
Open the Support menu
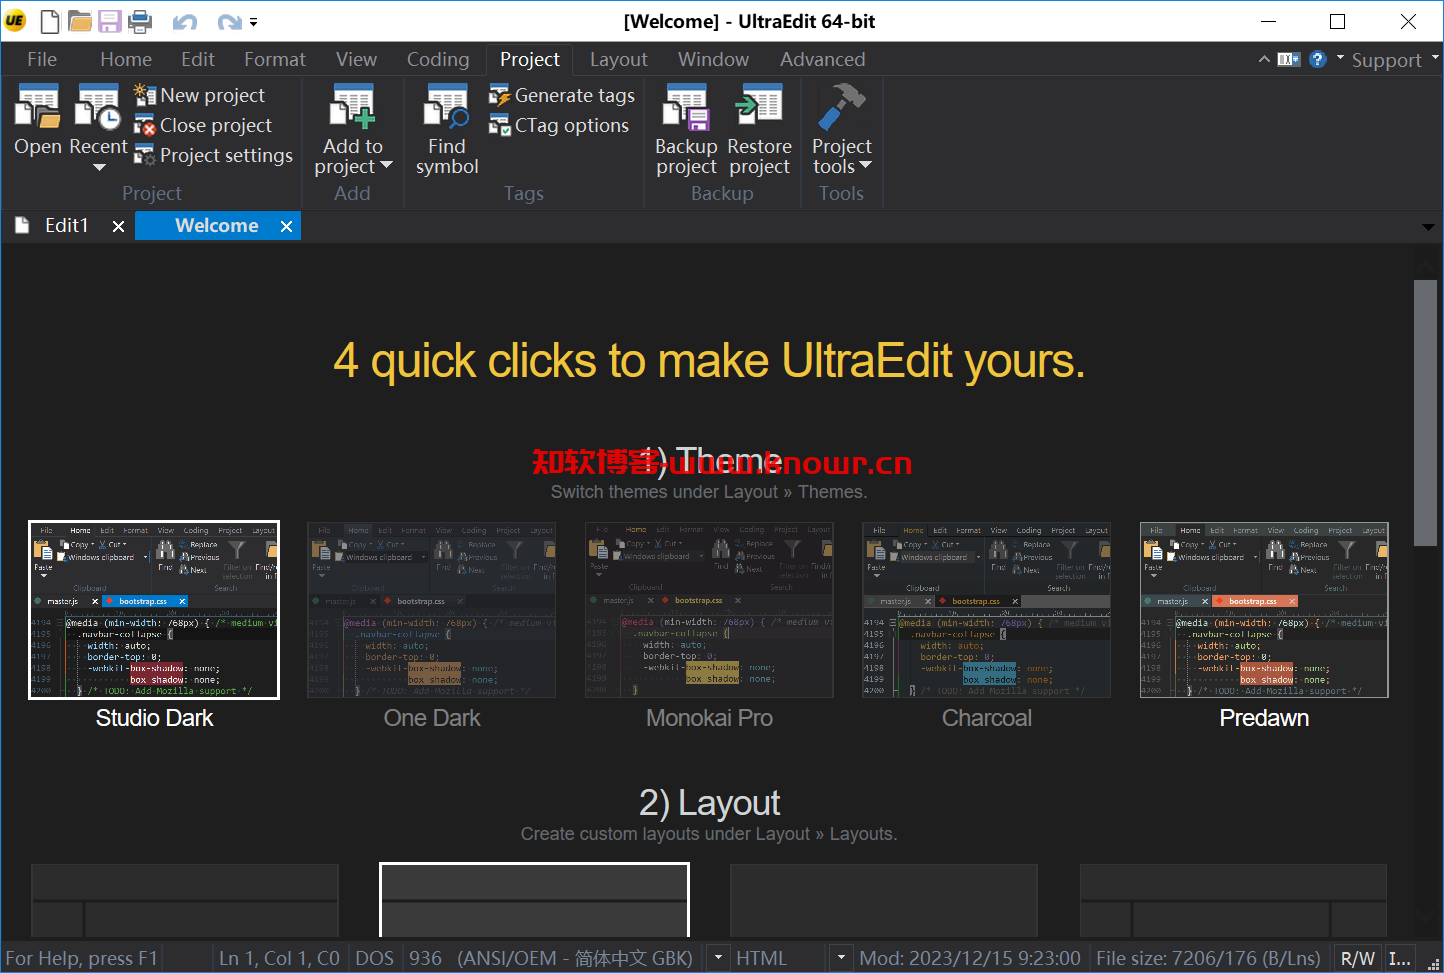(x=1395, y=60)
